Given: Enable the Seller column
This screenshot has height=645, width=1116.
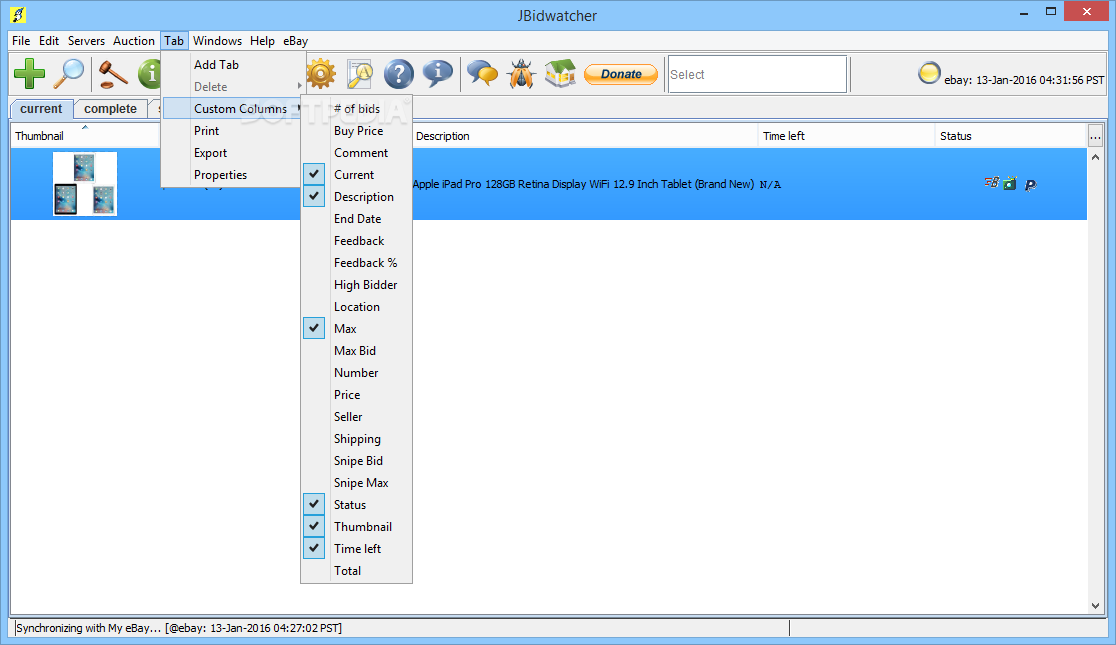Looking at the screenshot, I should tap(356, 416).
